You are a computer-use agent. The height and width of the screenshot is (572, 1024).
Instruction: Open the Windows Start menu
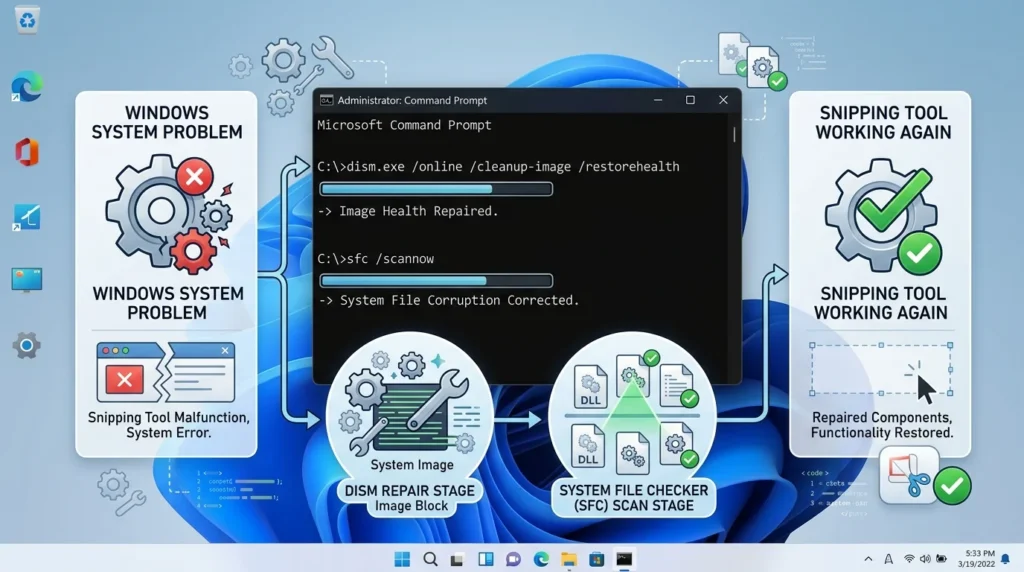point(402,559)
